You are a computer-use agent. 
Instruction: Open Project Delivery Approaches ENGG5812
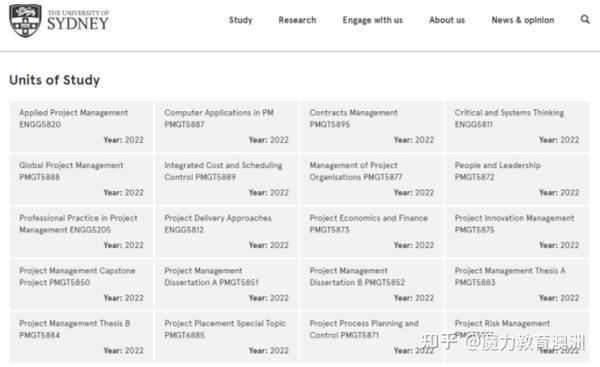(x=227, y=232)
